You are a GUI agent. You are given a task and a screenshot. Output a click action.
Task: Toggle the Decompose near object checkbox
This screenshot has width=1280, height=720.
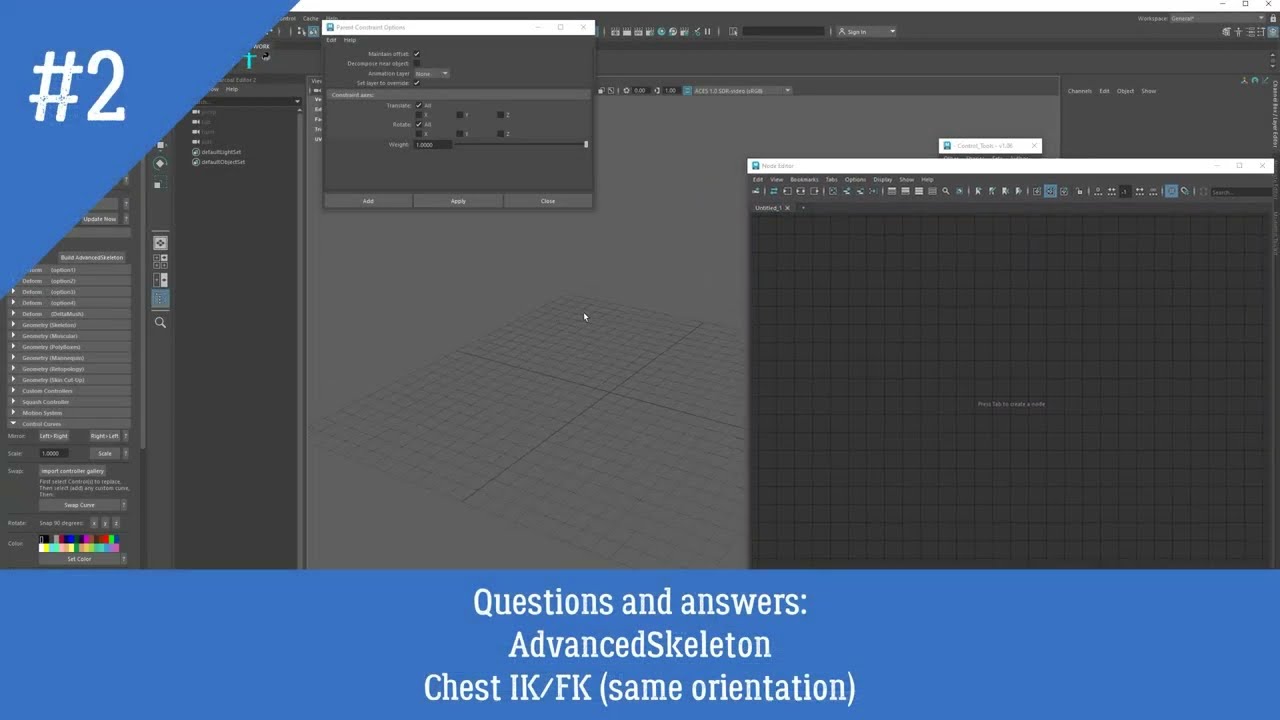tap(417, 63)
